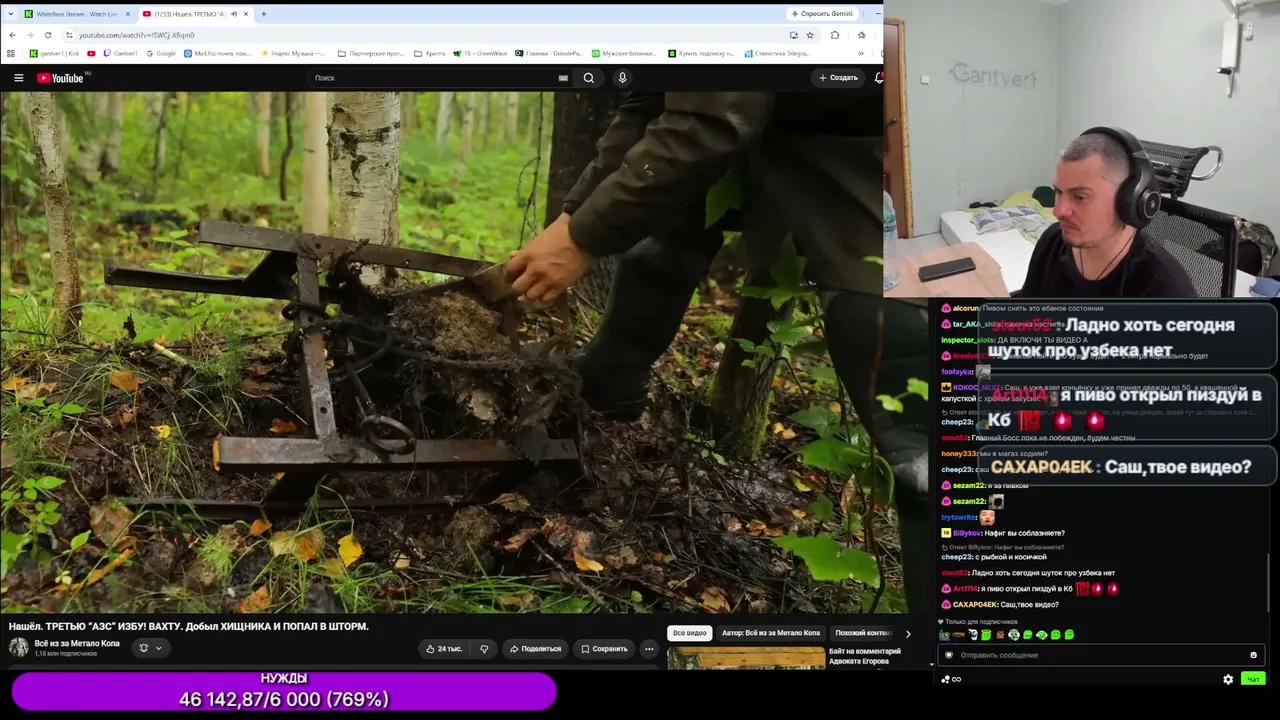Click username CAXAP04EK in the last chat message

point(975,604)
